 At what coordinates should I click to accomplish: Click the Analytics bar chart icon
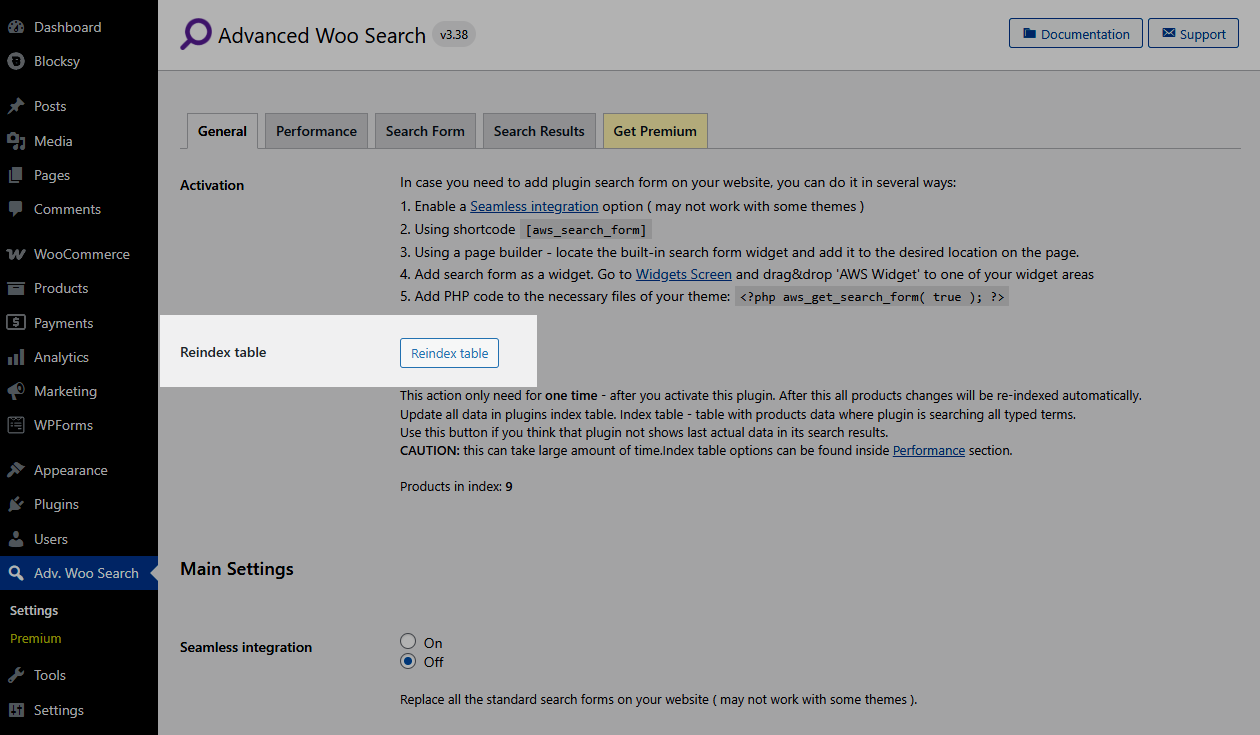click(16, 357)
